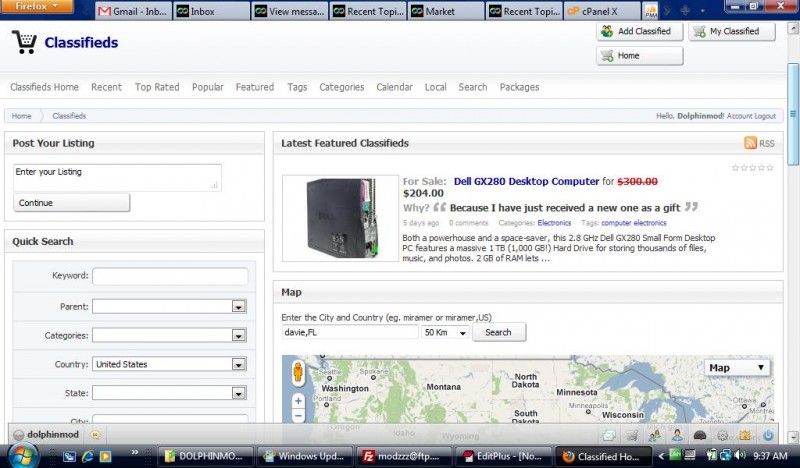This screenshot has width=800, height=468.
Task: Click the Add Classified button
Action: 639,31
